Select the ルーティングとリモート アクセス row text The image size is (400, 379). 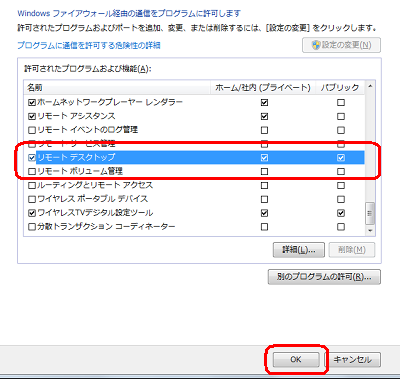(95, 185)
